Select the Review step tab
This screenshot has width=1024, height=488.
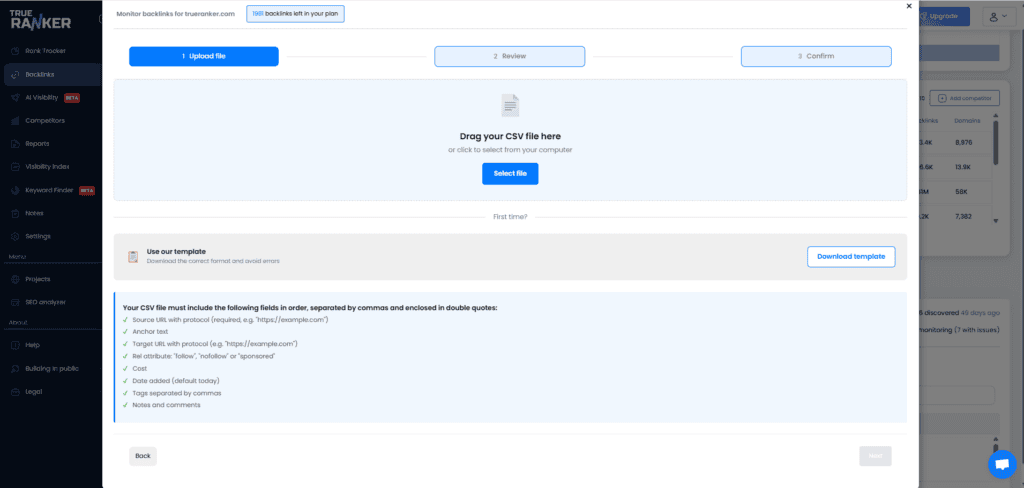tap(509, 56)
